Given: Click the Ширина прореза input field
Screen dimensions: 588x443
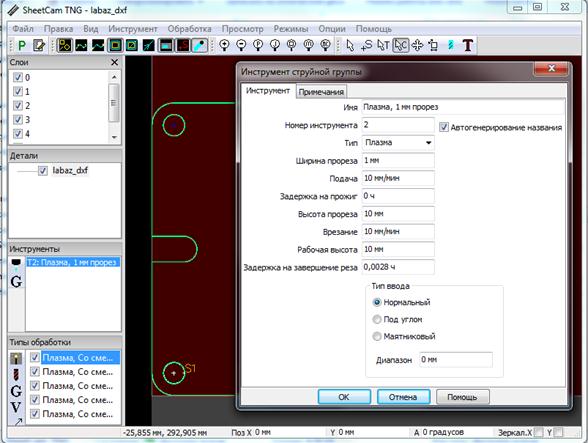Looking at the screenshot, I should pos(398,161).
